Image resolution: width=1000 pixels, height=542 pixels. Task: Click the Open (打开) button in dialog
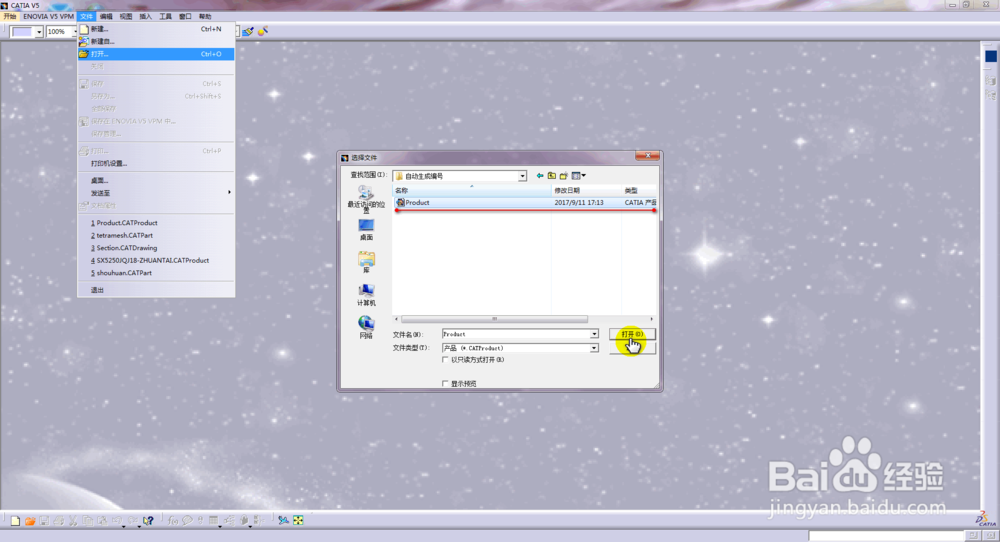(632, 334)
